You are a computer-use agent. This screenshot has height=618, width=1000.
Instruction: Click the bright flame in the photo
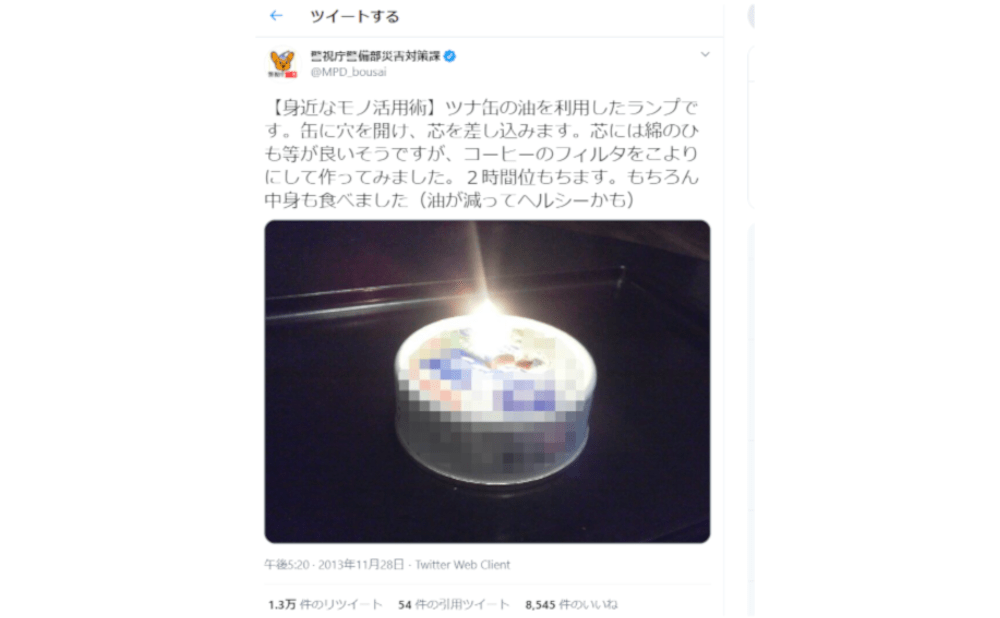pyautogui.click(x=487, y=309)
